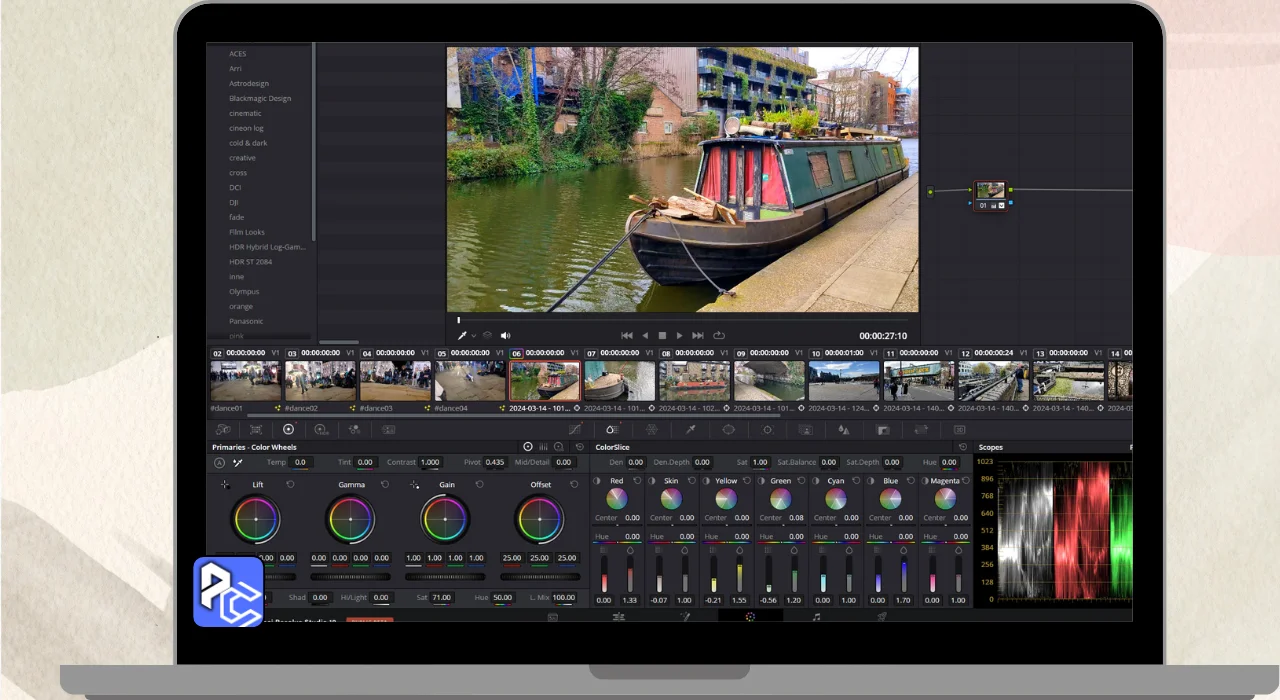Screen dimensions: 1280x700
Task: Open the Power Window palette icon
Action: click(x=728, y=429)
